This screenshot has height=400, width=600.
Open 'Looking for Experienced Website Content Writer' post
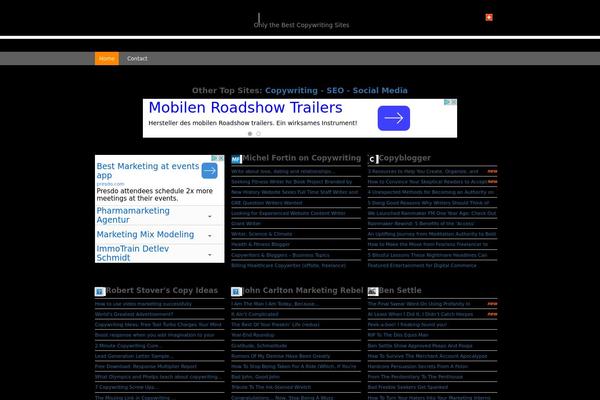coord(289,213)
